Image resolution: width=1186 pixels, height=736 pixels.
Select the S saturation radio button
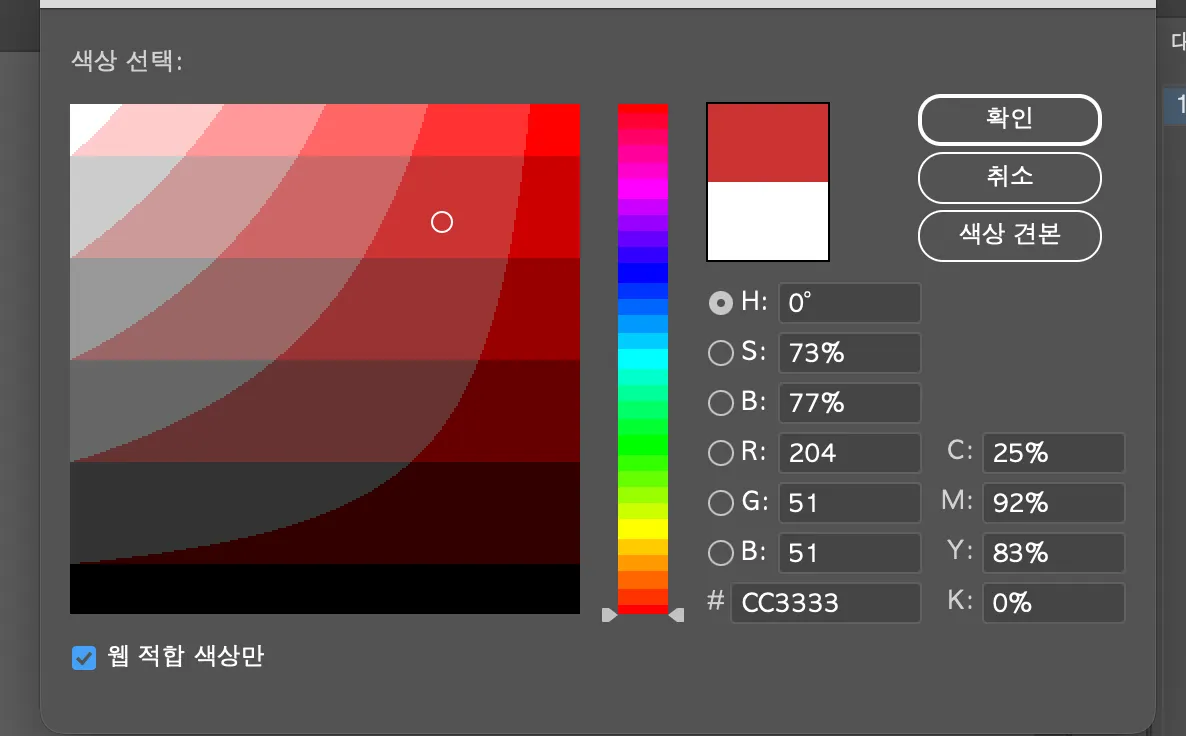pyautogui.click(x=720, y=353)
